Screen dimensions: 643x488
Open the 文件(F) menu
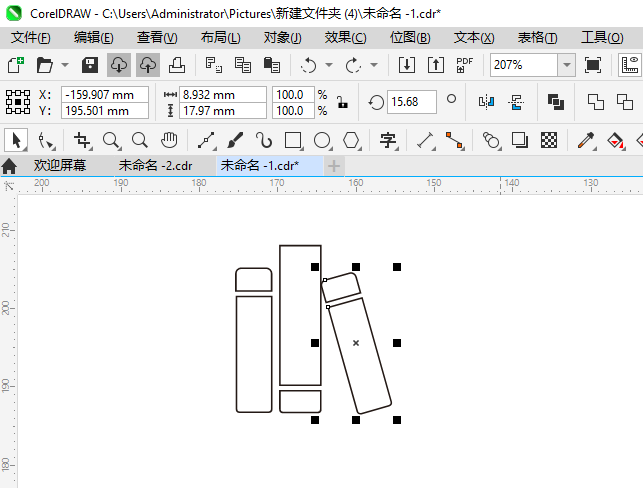click(x=31, y=38)
